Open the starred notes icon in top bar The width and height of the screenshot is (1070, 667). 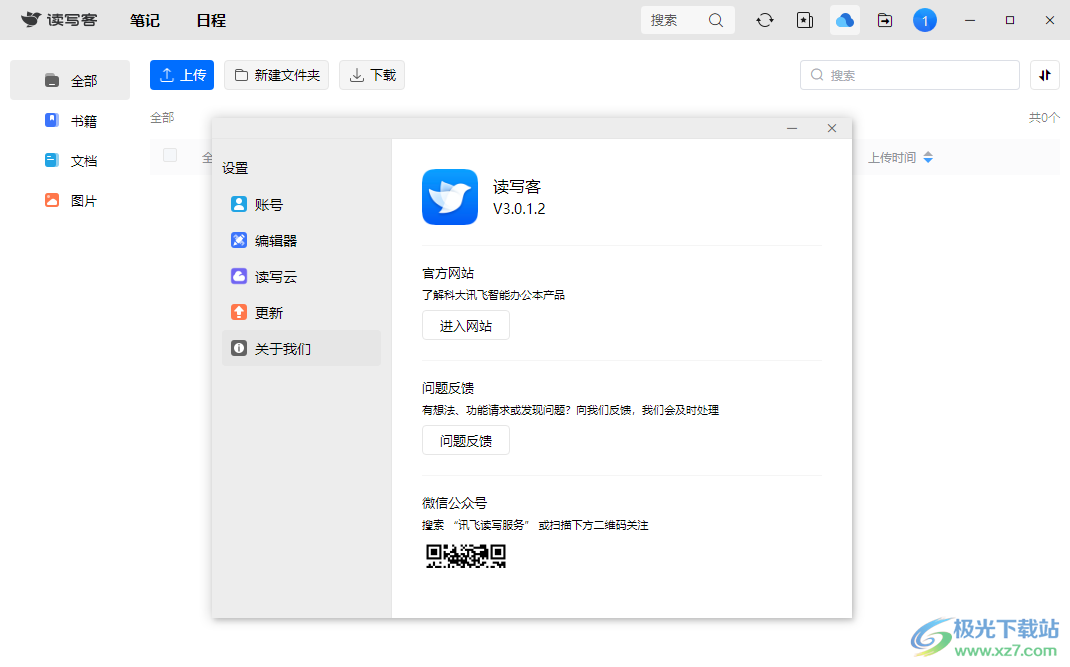(x=805, y=20)
